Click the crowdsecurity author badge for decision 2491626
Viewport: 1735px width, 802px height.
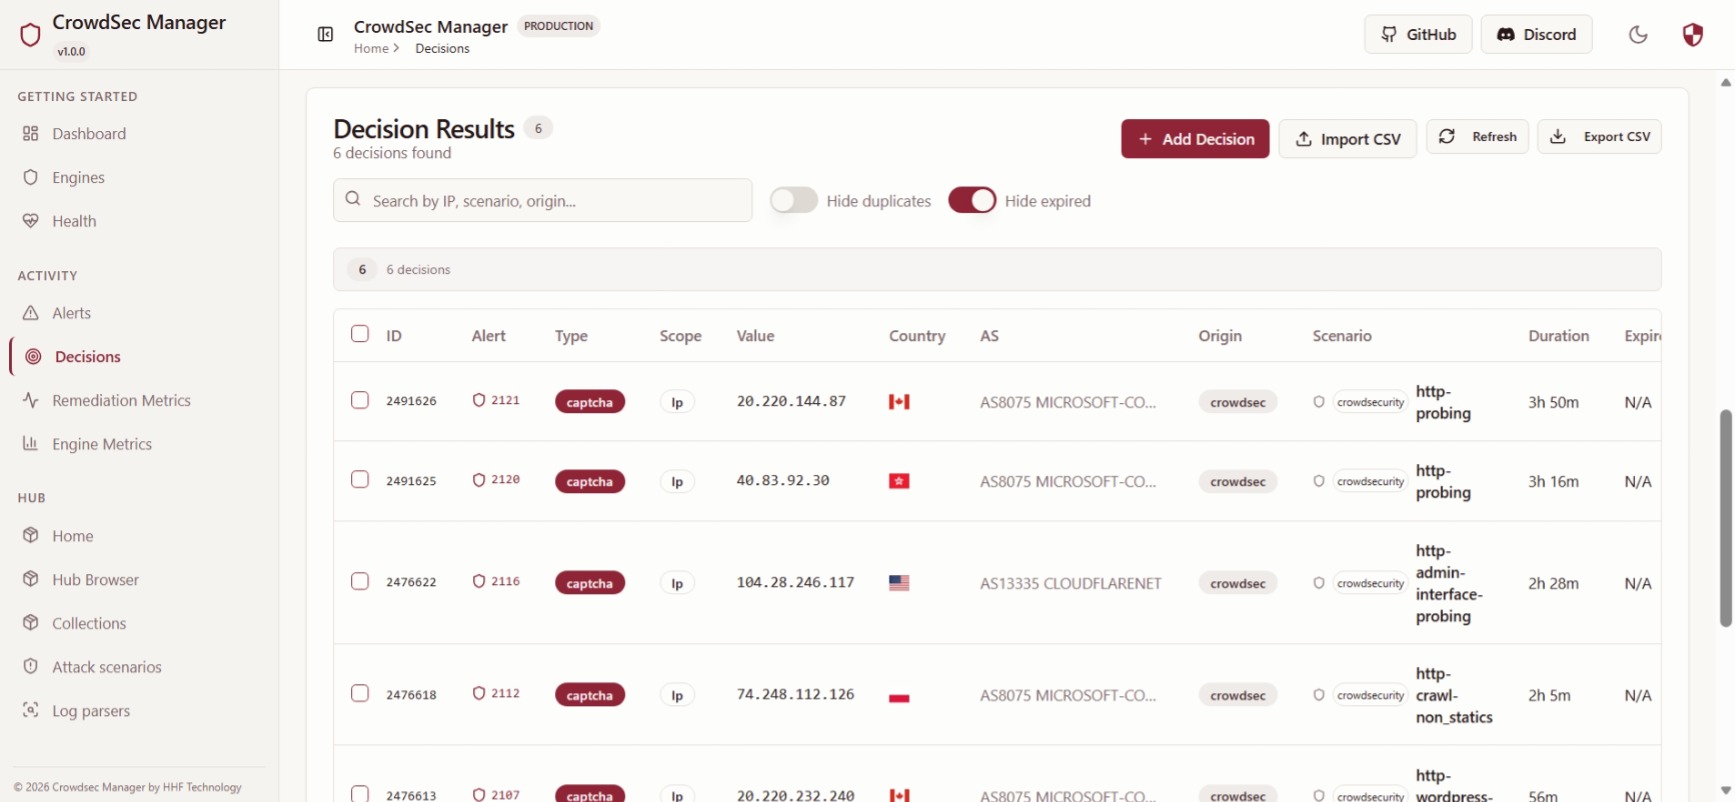(x=1370, y=402)
